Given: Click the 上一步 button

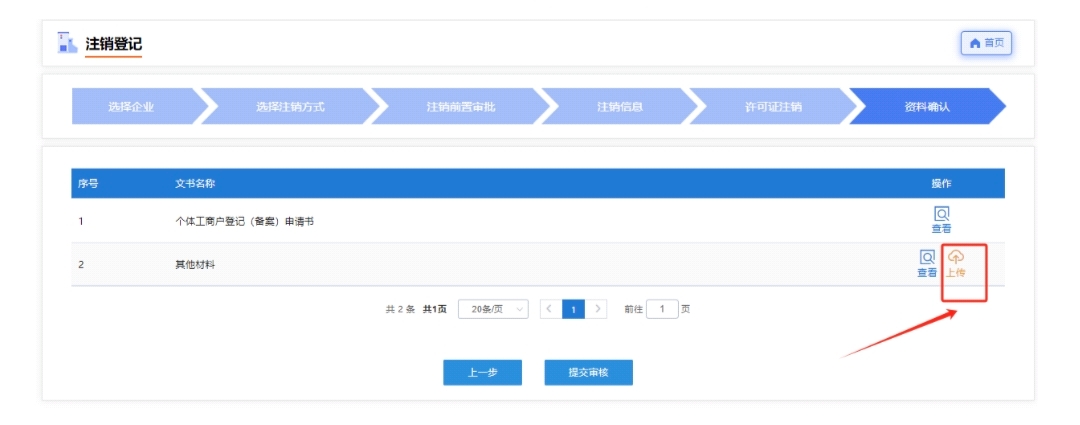Looking at the screenshot, I should click(483, 372).
